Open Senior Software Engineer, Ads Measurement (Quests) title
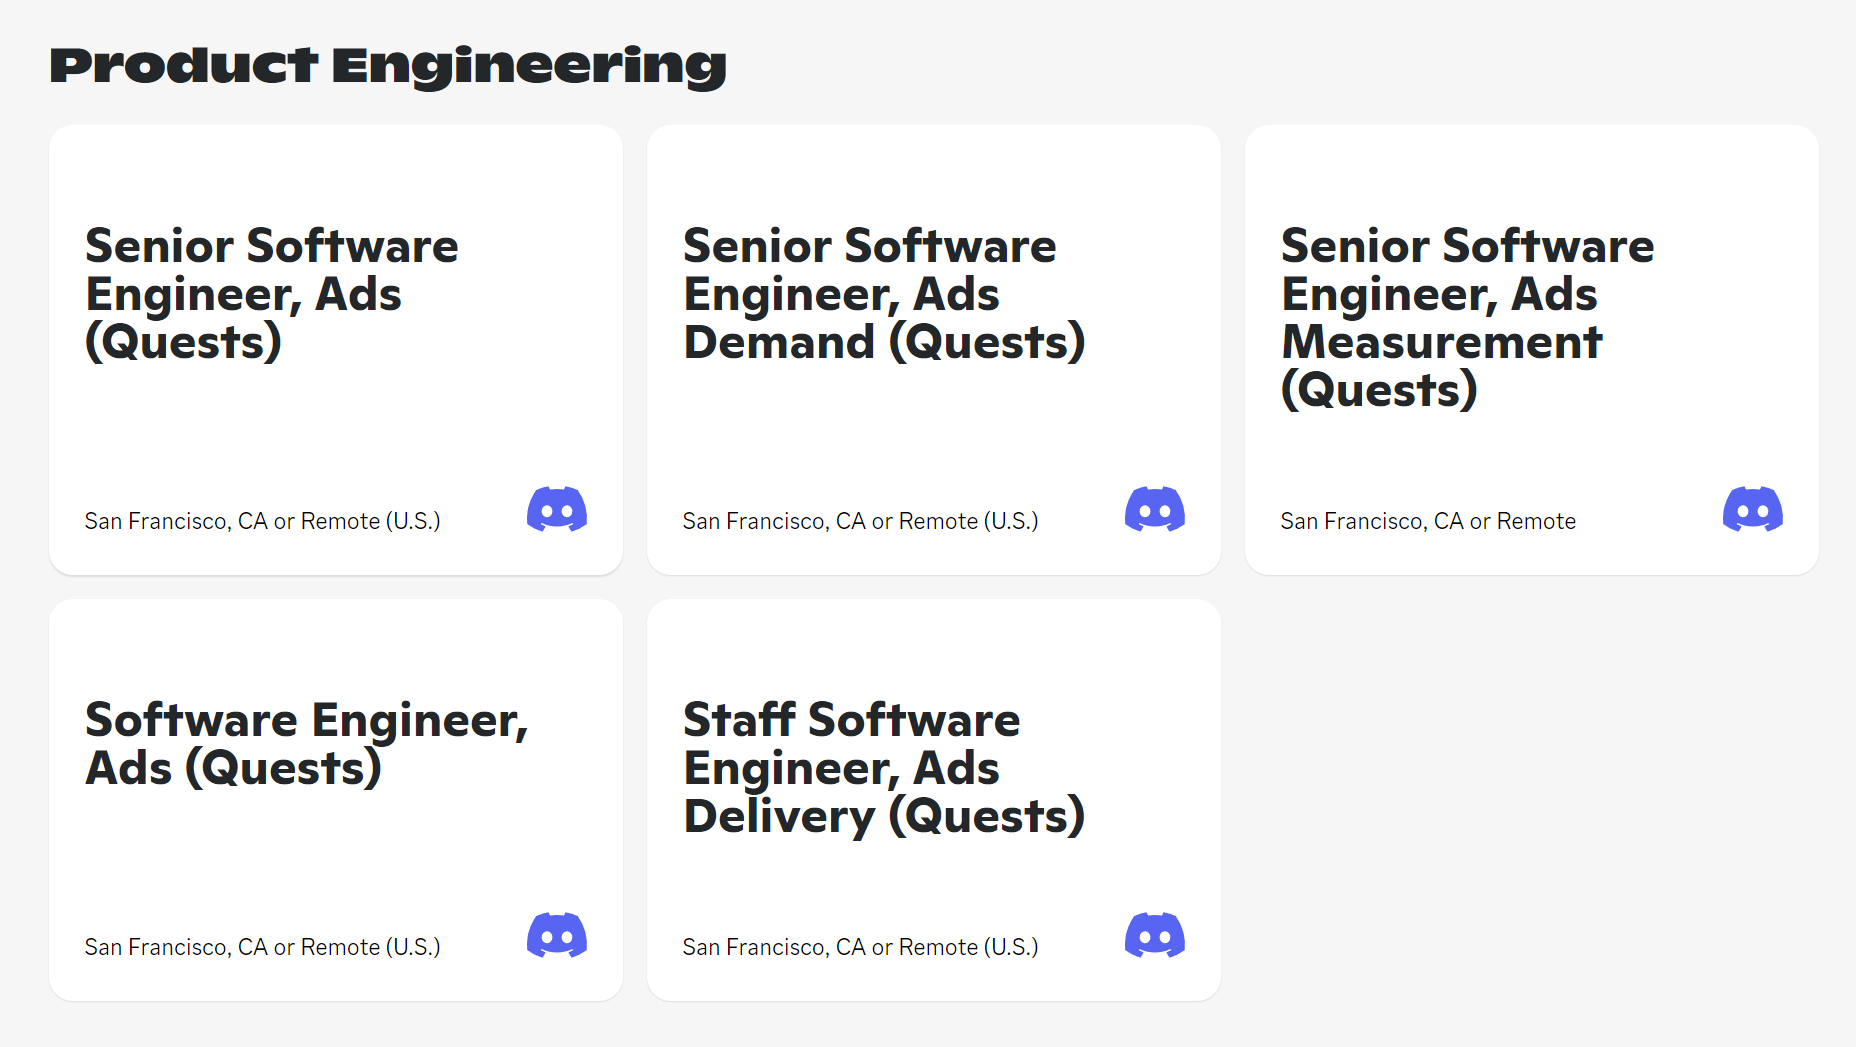Screen dimensions: 1856x1047 click(x=1467, y=317)
